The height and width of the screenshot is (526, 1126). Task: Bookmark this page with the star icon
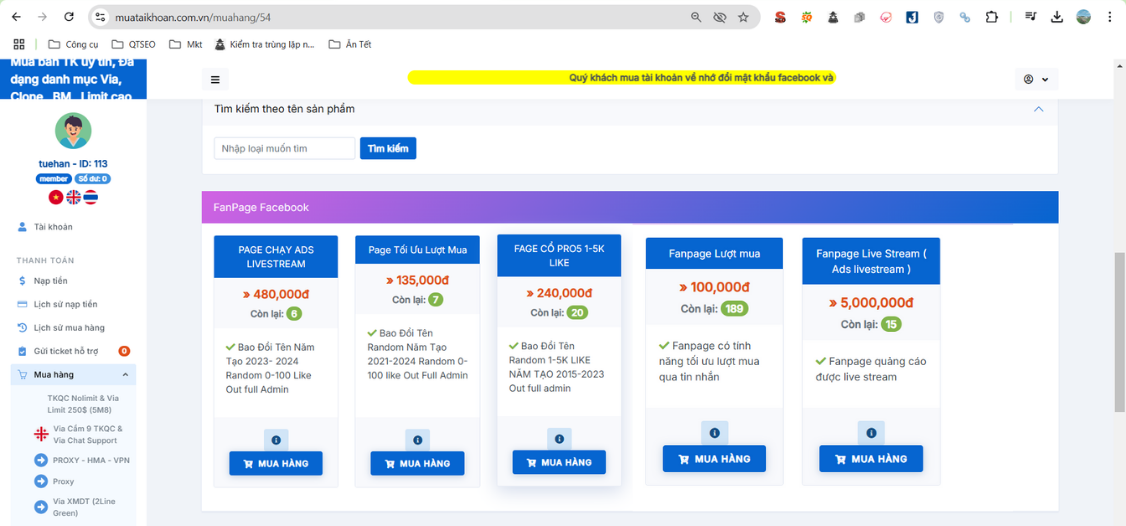(x=743, y=17)
